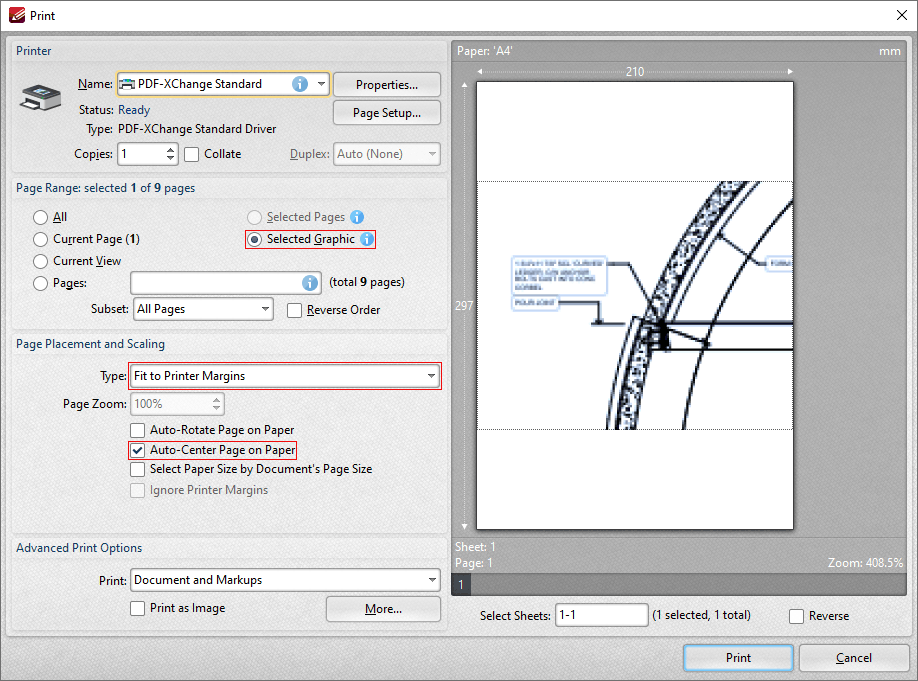Click the large printer icon
Screen dimensions: 918x681
pyautogui.click(x=40, y=97)
